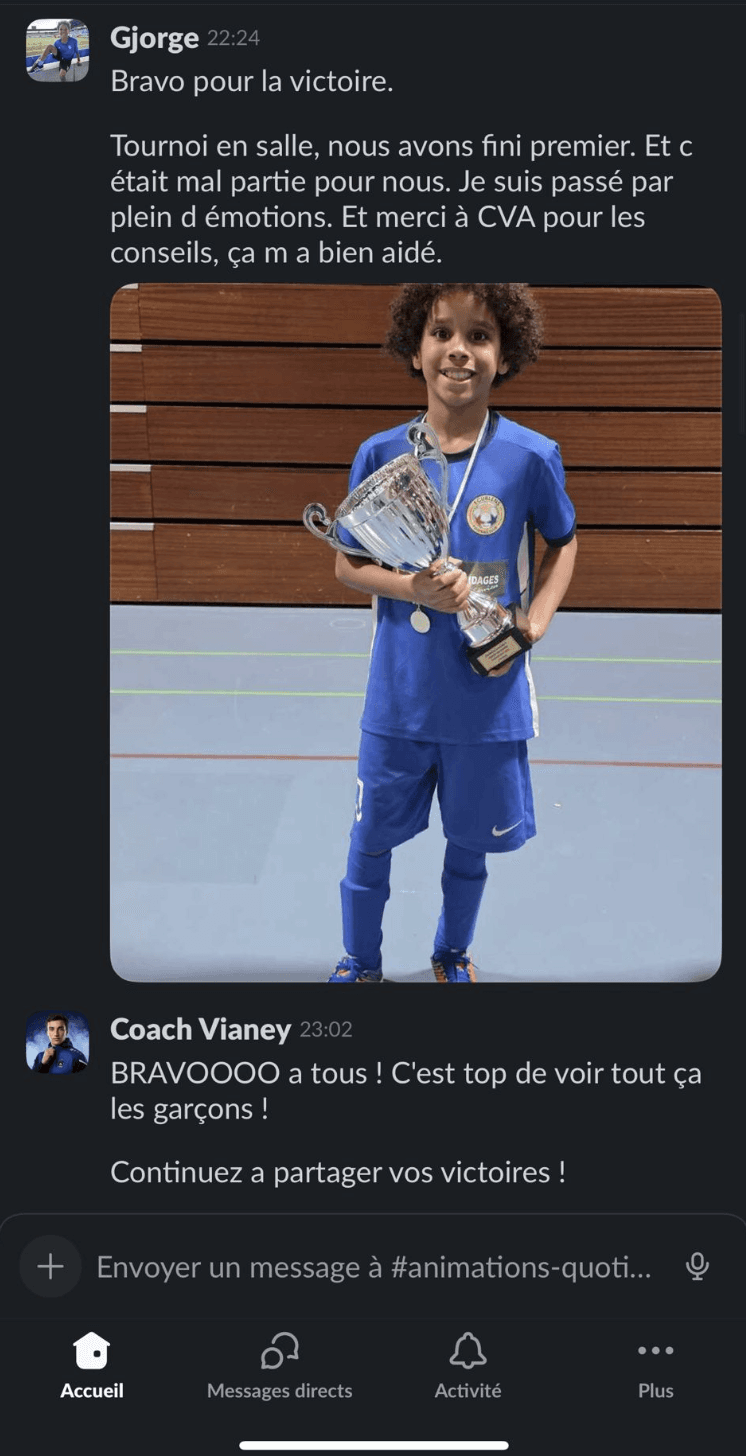Open the Accueil home tab
746x1456 pixels.
(92, 1365)
